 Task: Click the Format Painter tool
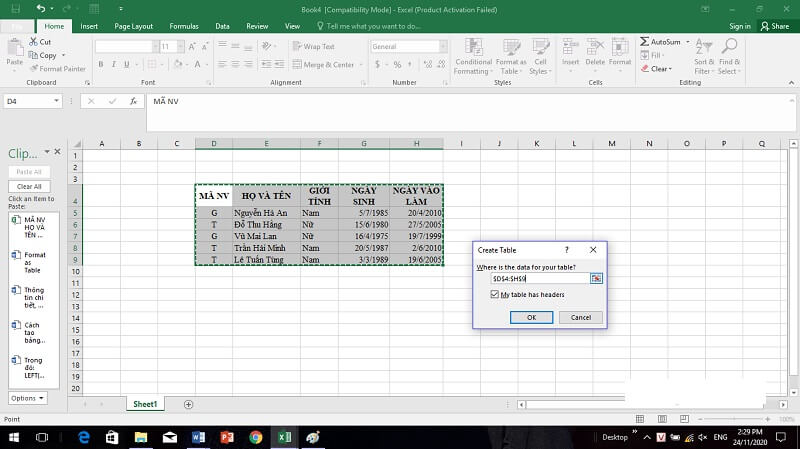click(x=59, y=69)
